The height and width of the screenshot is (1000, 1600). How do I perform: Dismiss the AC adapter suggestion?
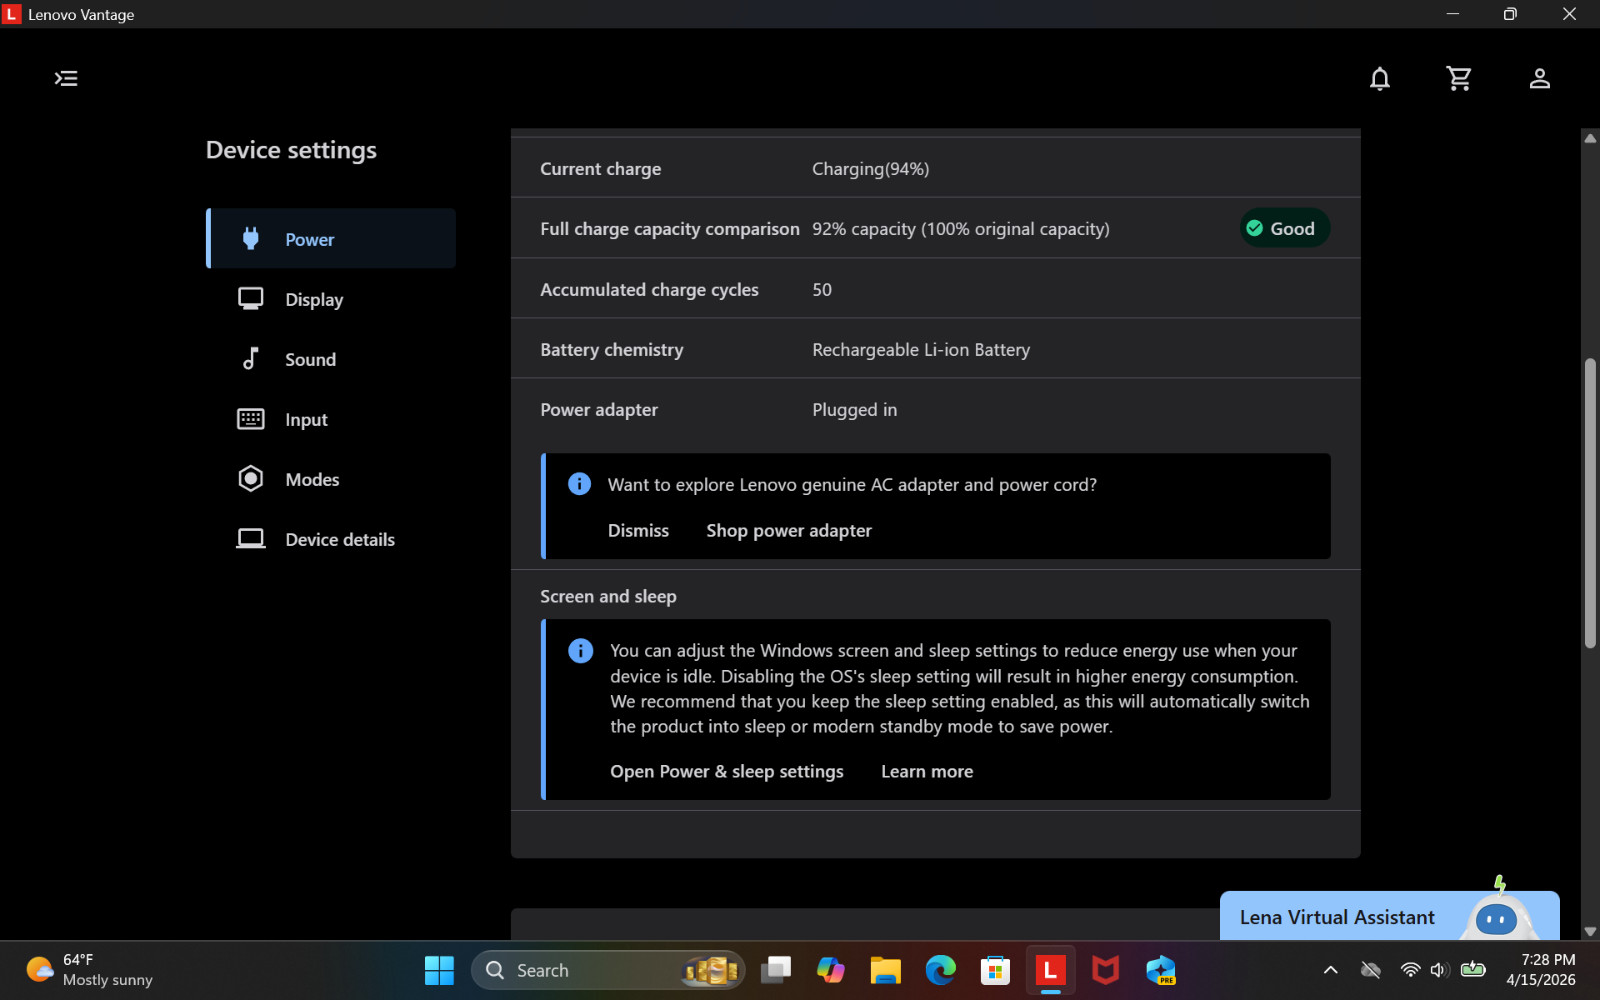click(638, 530)
